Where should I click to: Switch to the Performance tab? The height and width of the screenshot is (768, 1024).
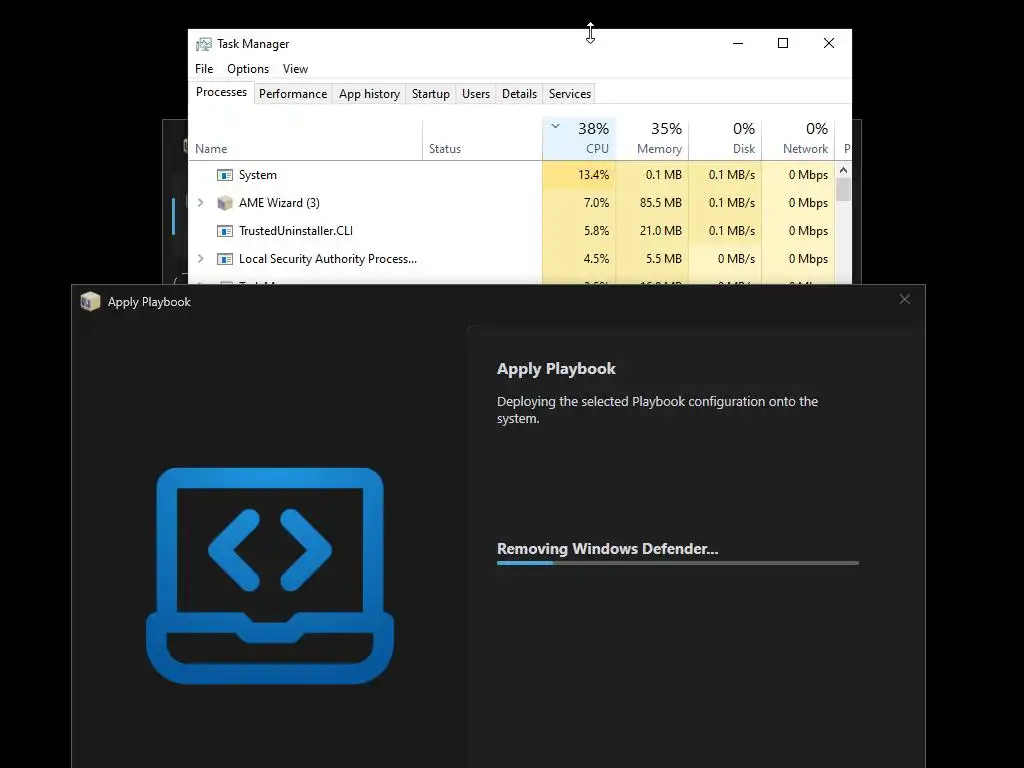tap(293, 93)
